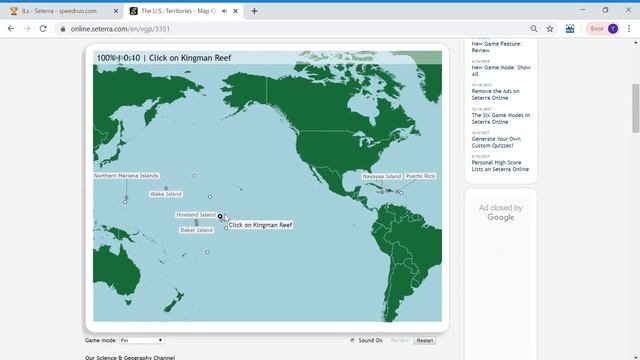The height and width of the screenshot is (360, 640).
Task: Click the Navassa Island label
Action: coord(382,176)
